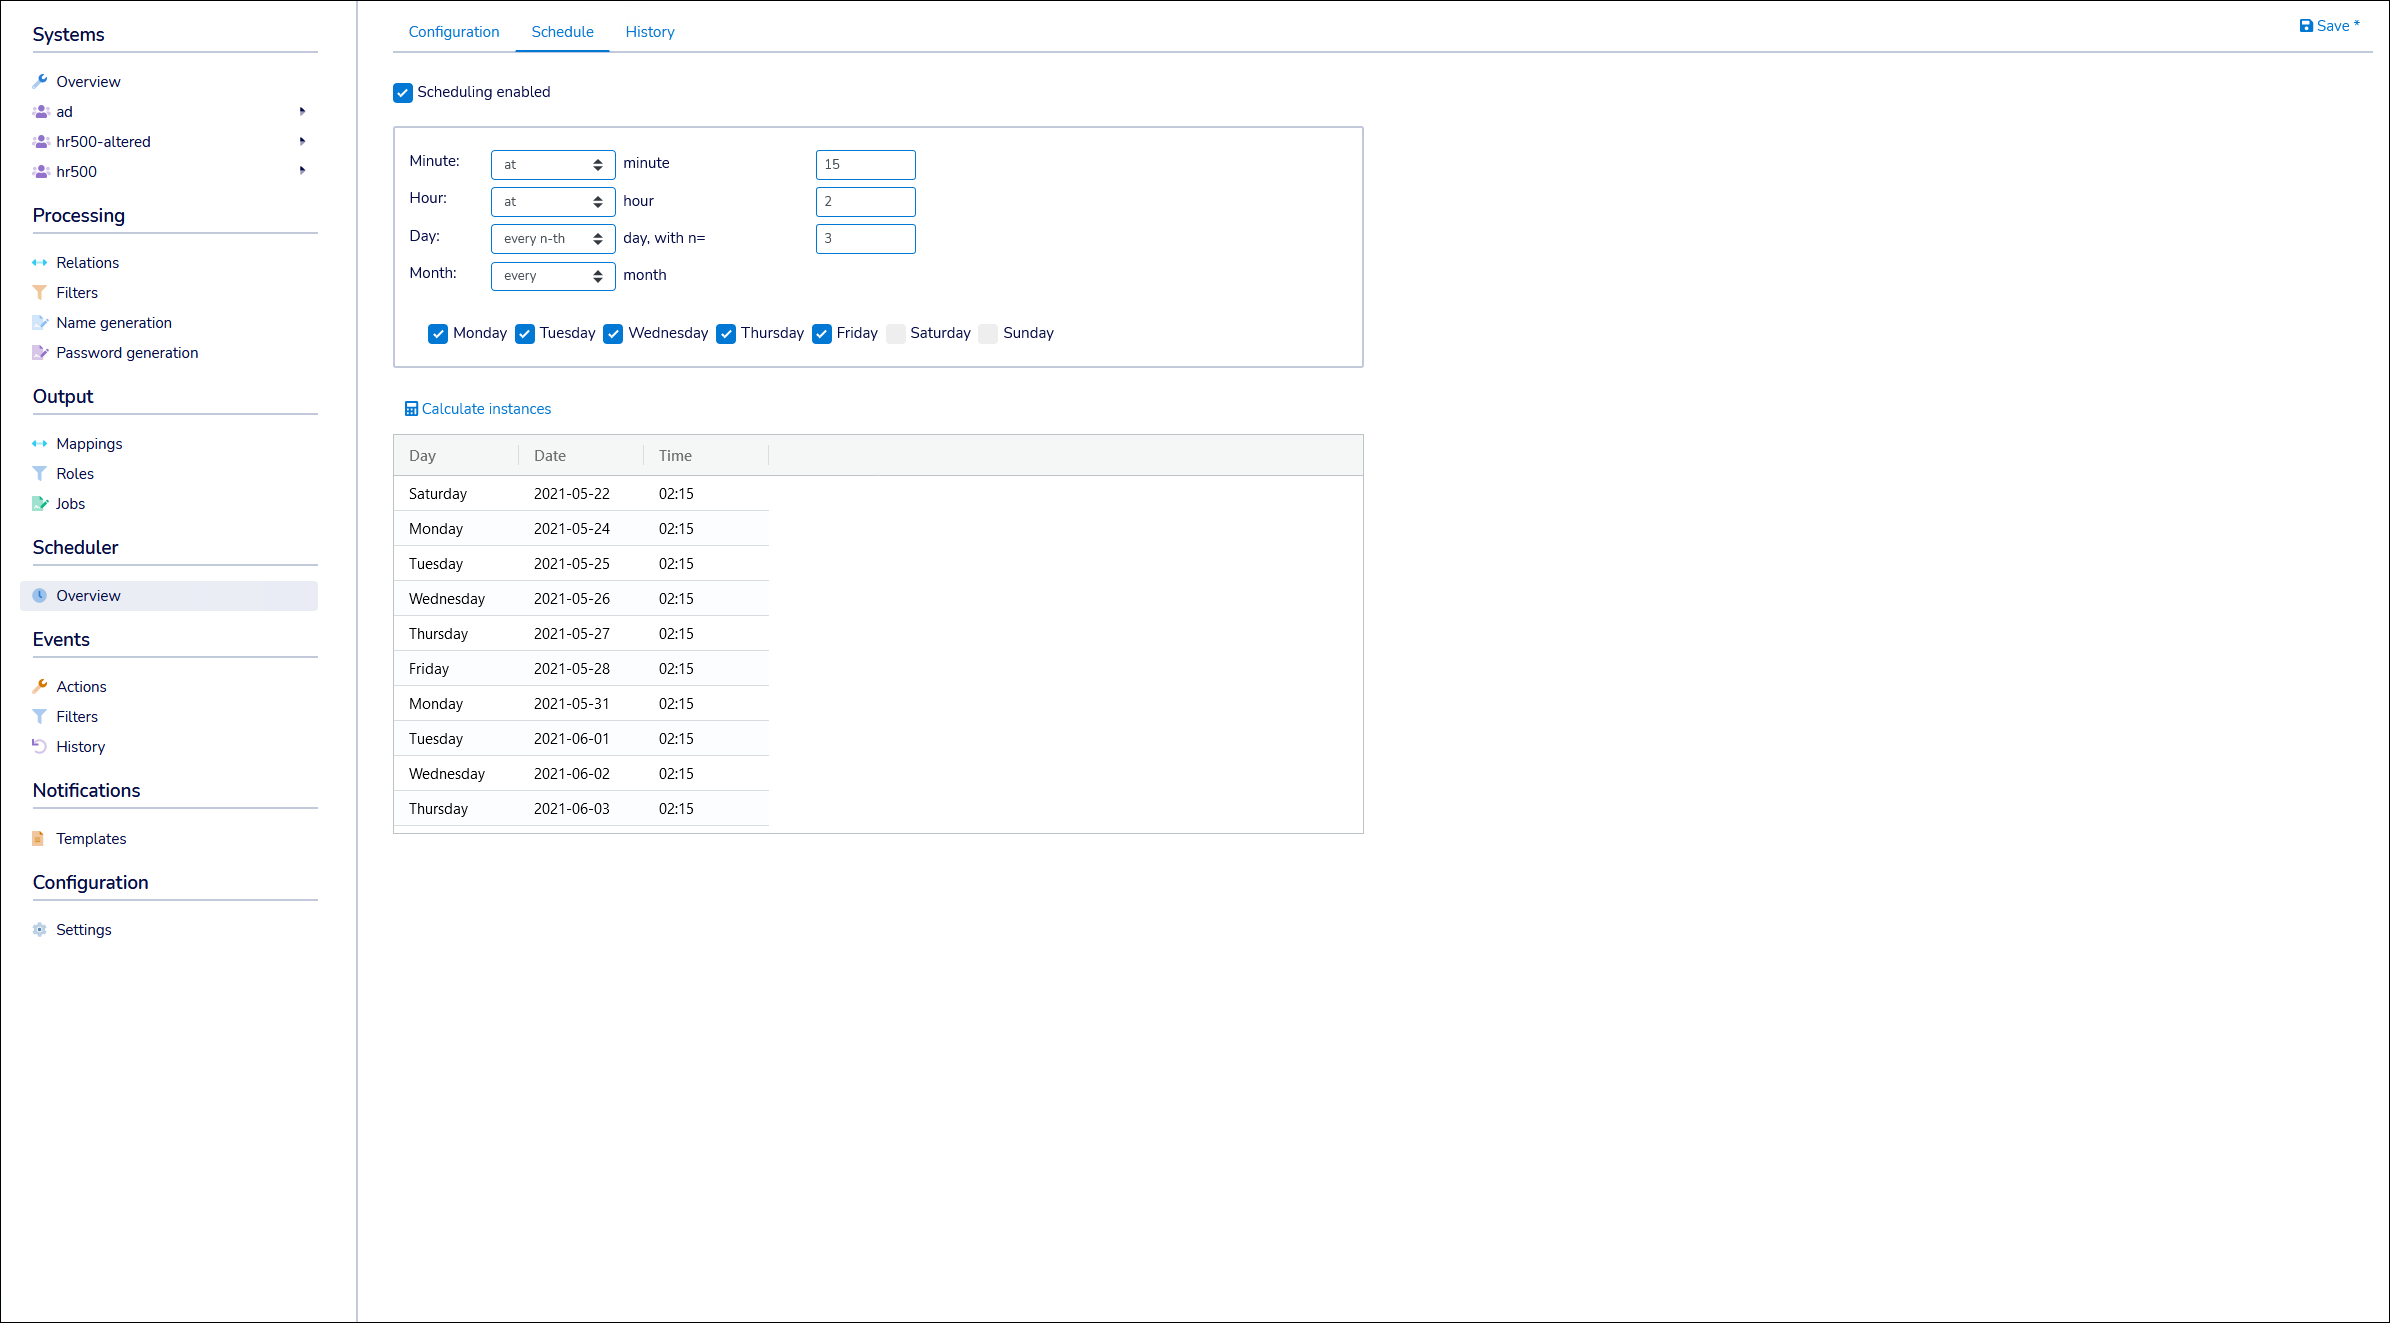The image size is (2390, 1323).
Task: Switch to the Configuration tab
Action: click(454, 32)
